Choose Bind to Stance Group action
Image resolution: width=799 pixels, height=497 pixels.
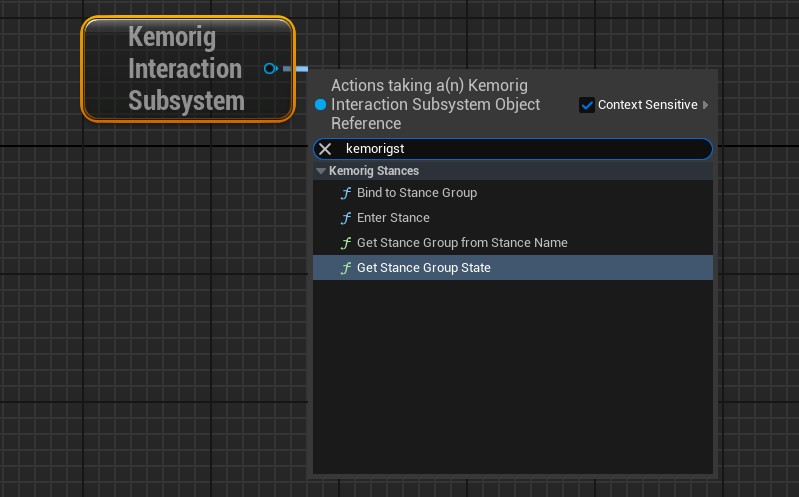(417, 193)
